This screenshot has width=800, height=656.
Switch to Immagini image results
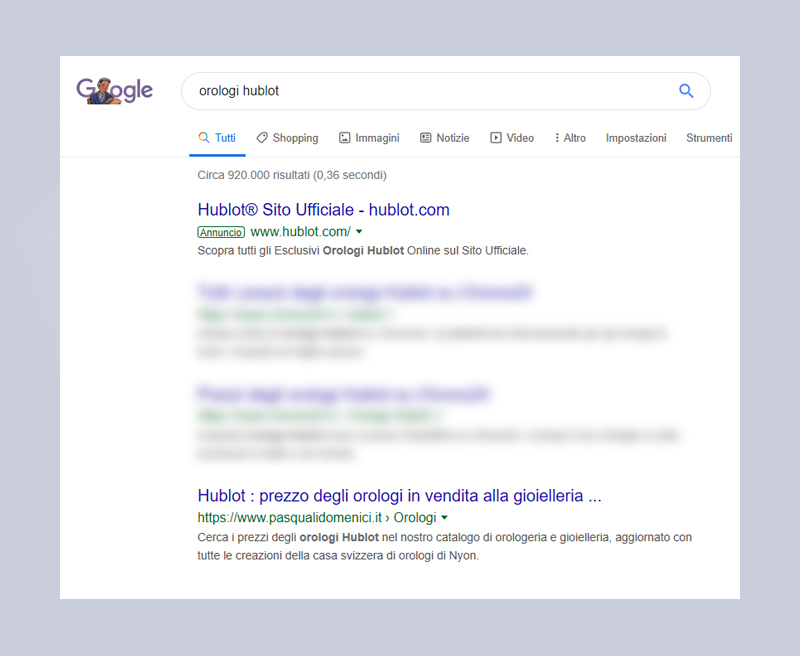pos(368,138)
